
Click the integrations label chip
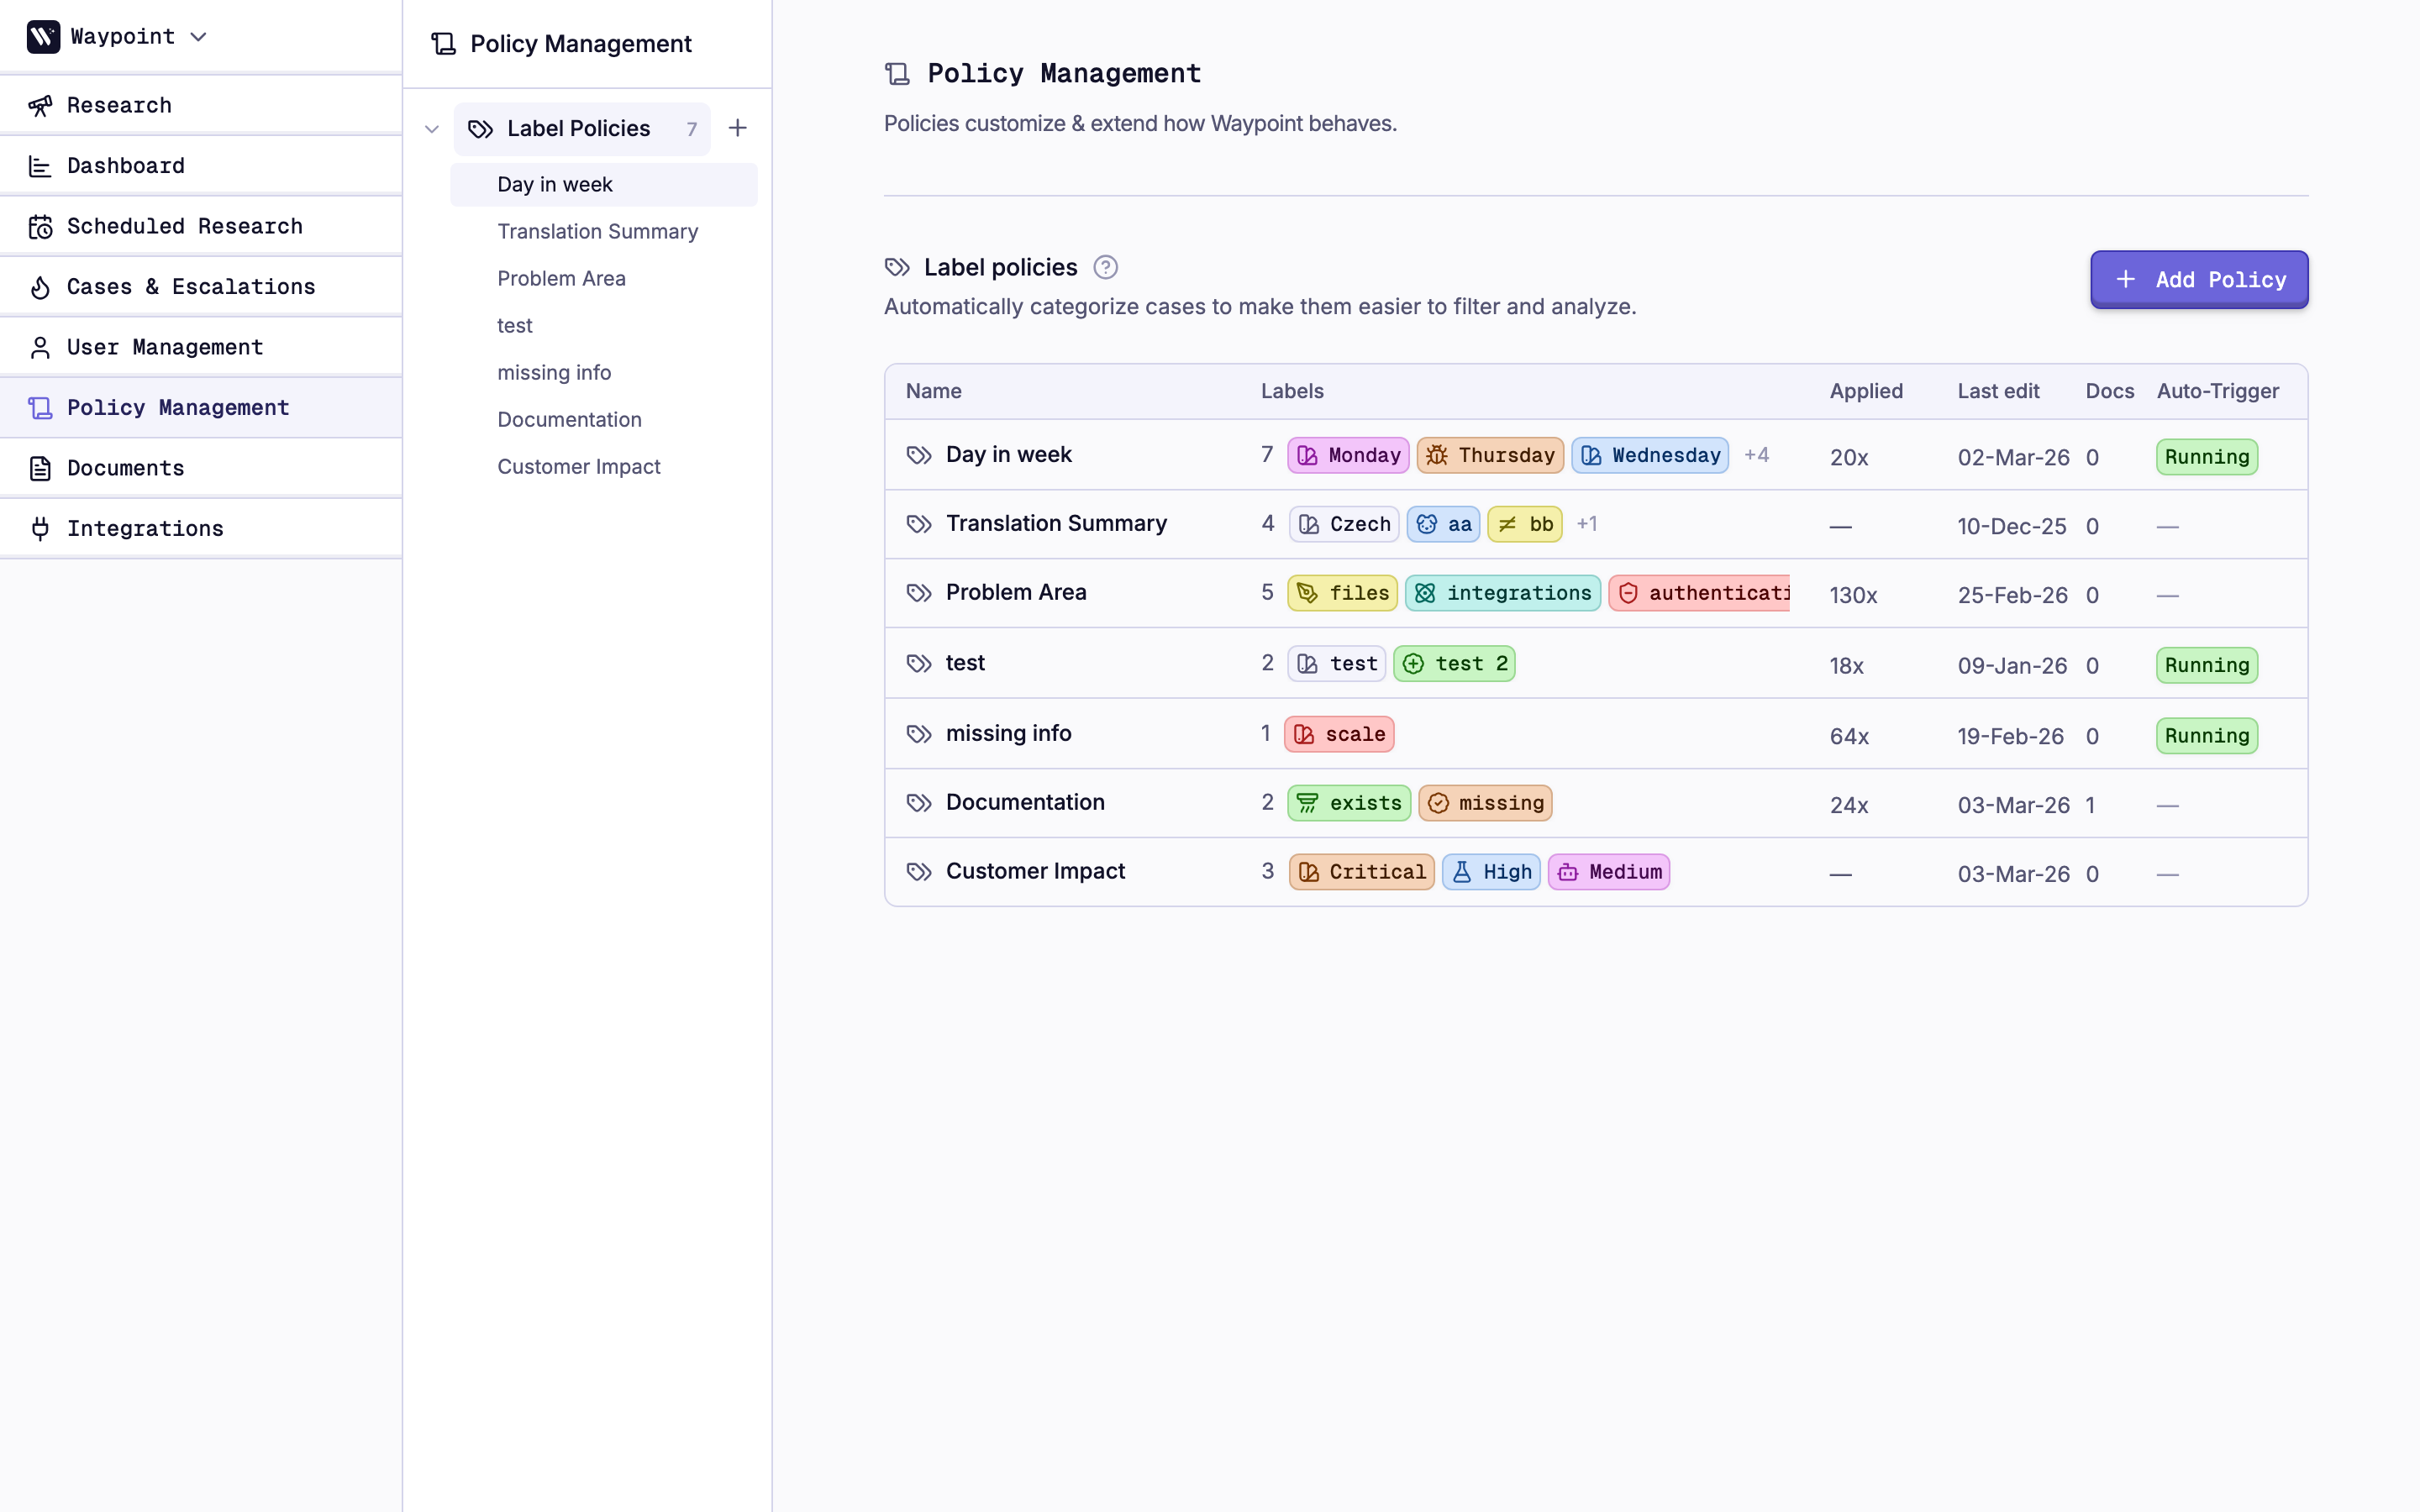pyautogui.click(x=1503, y=593)
